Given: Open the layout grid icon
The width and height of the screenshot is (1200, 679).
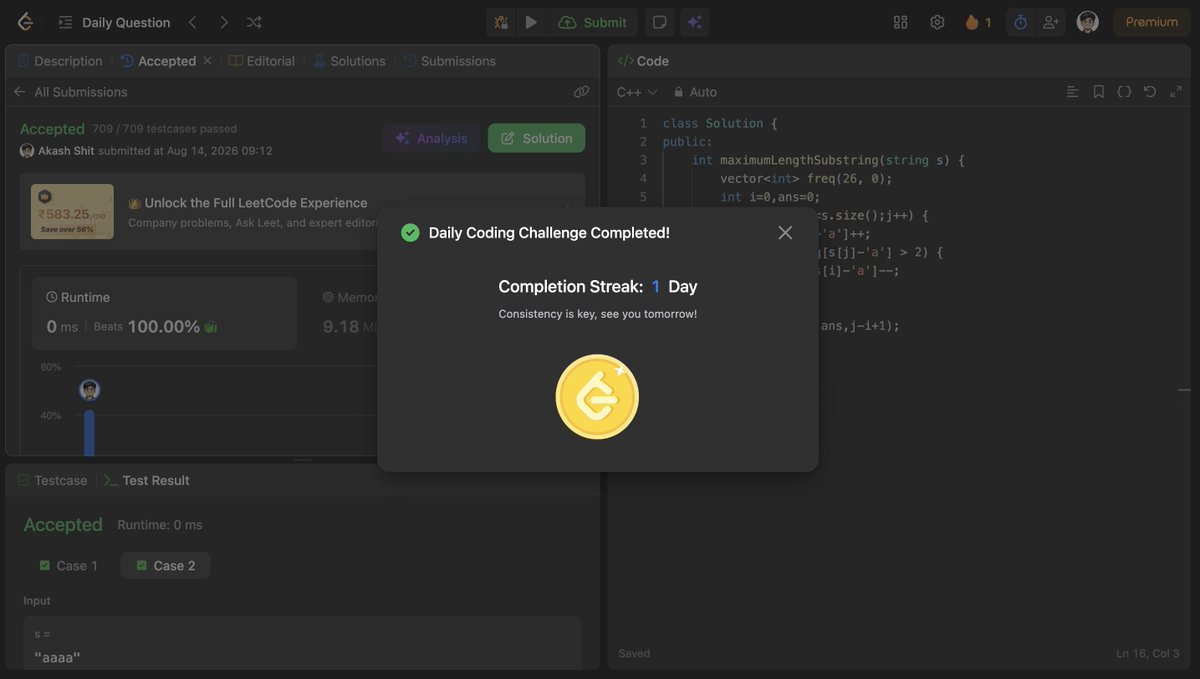Looking at the screenshot, I should (900, 22).
